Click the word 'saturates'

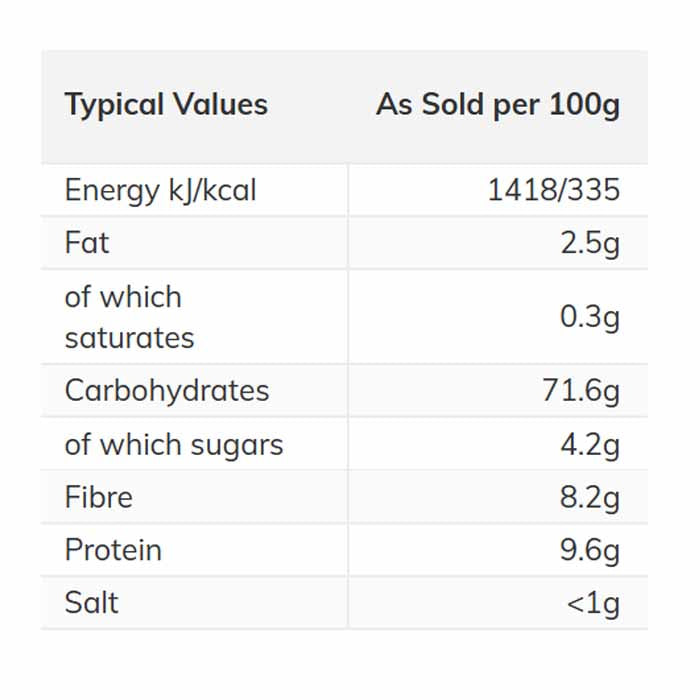point(129,337)
